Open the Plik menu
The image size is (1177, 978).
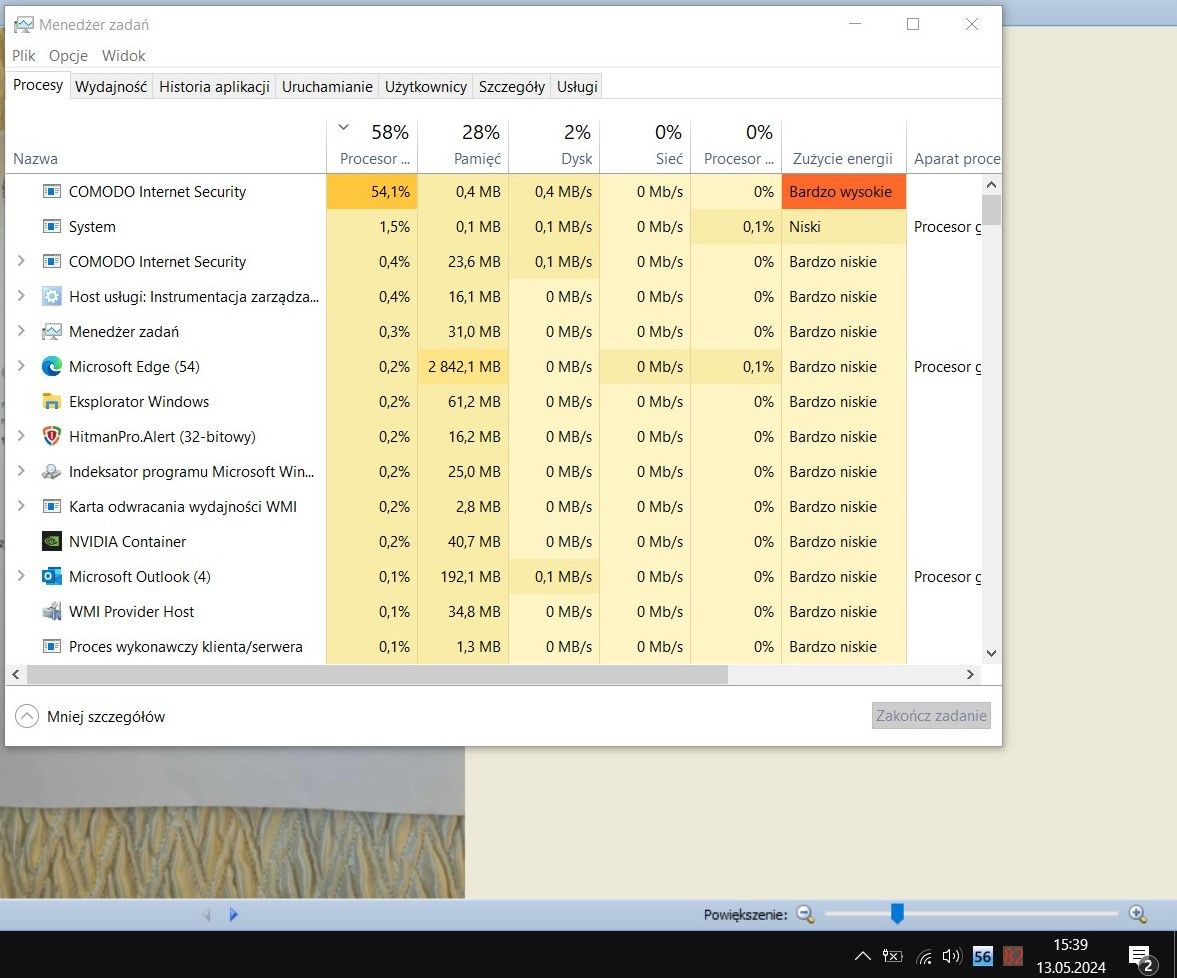click(x=23, y=56)
